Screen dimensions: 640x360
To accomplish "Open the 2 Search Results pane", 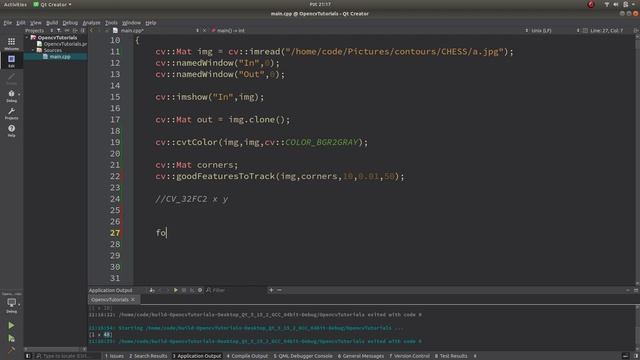I will (x=148, y=356).
